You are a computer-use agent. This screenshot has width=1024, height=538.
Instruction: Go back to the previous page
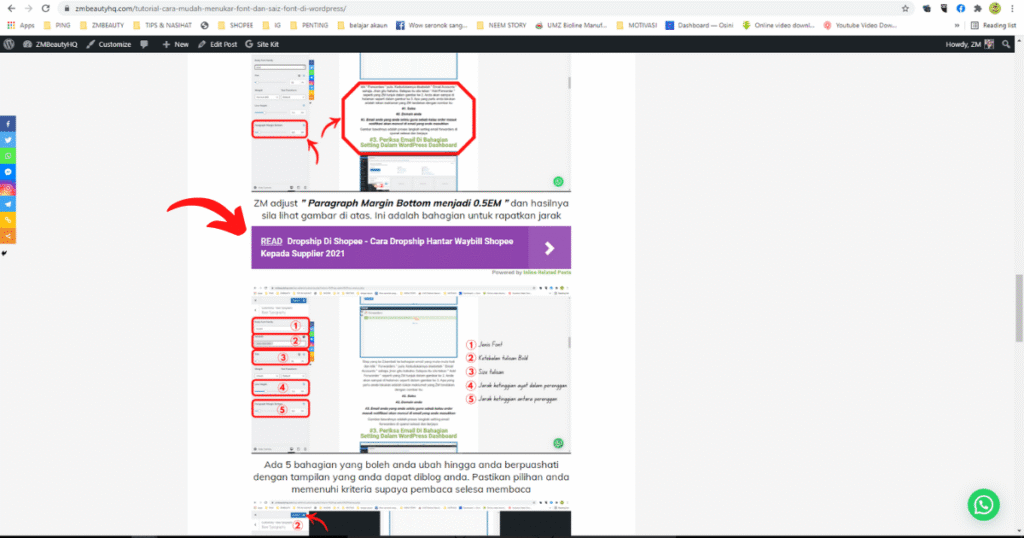click(11, 8)
